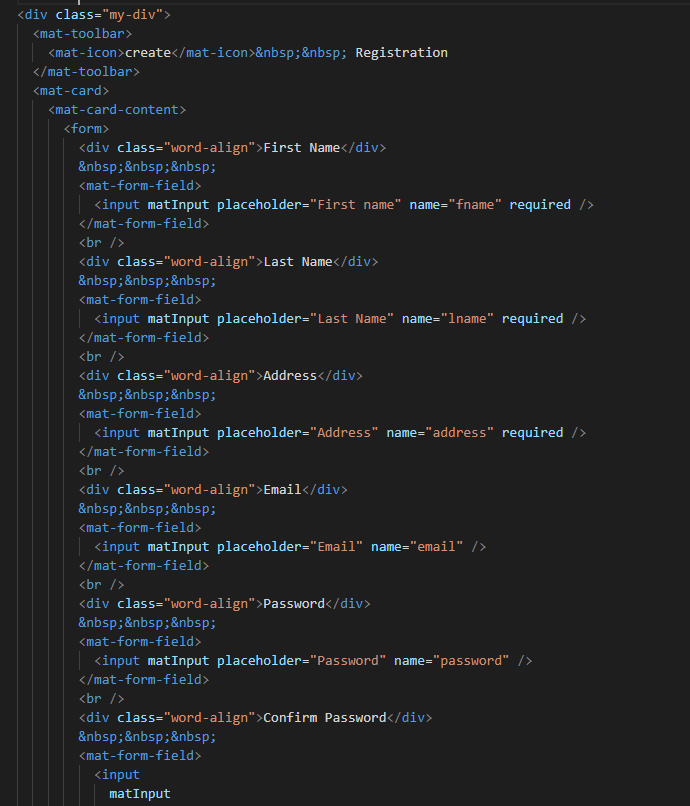Image resolution: width=690 pixels, height=806 pixels.
Task: Click the closing mat-toolbar tag
Action: [86, 71]
